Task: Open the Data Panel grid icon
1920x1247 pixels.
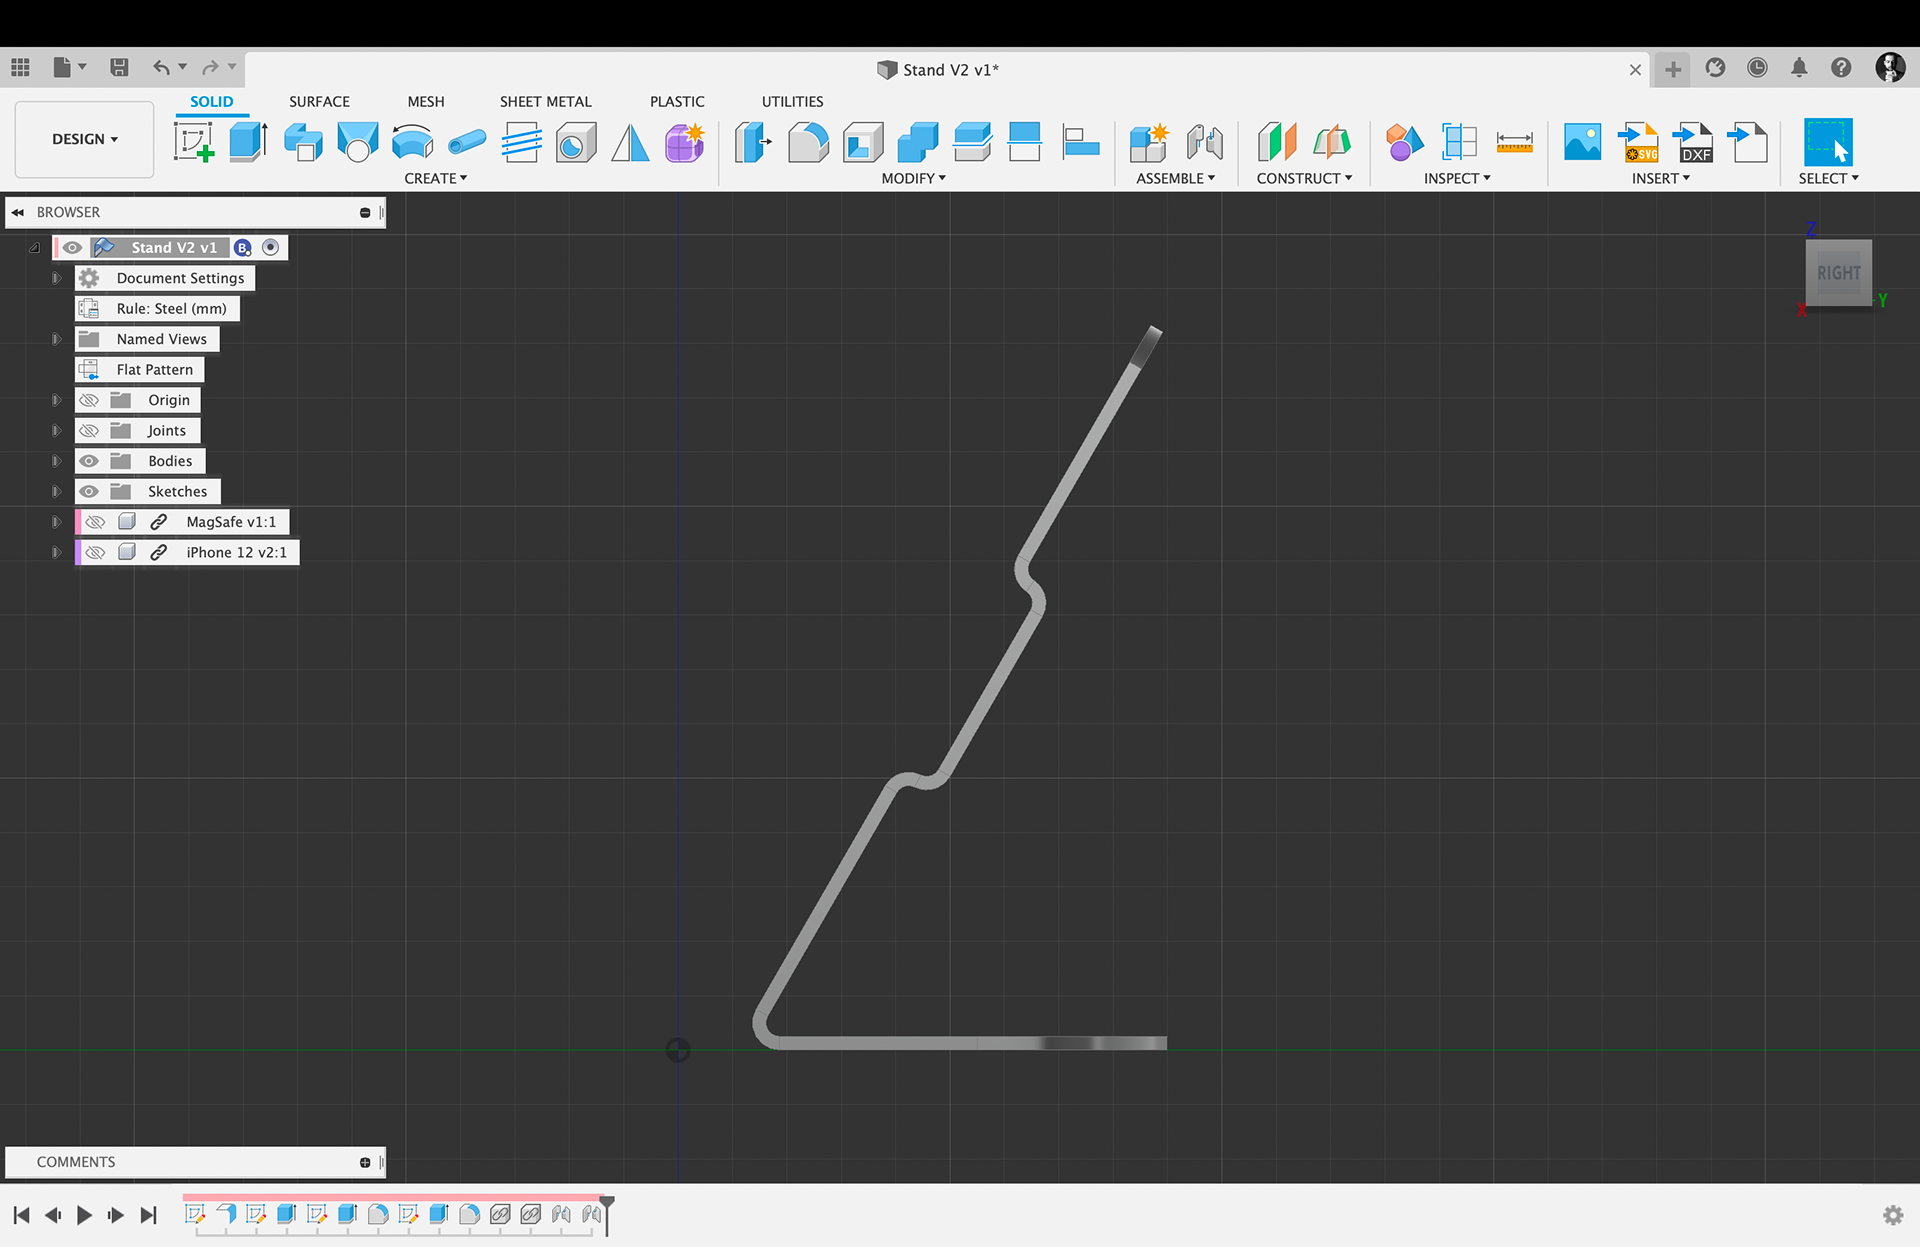Action: pyautogui.click(x=20, y=68)
